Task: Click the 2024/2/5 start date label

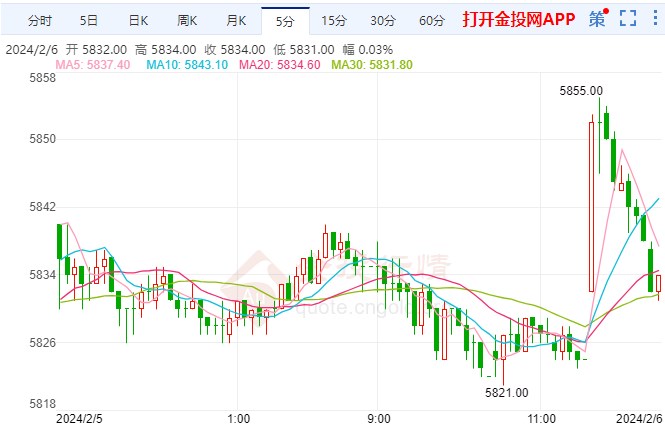Action: 79,418
